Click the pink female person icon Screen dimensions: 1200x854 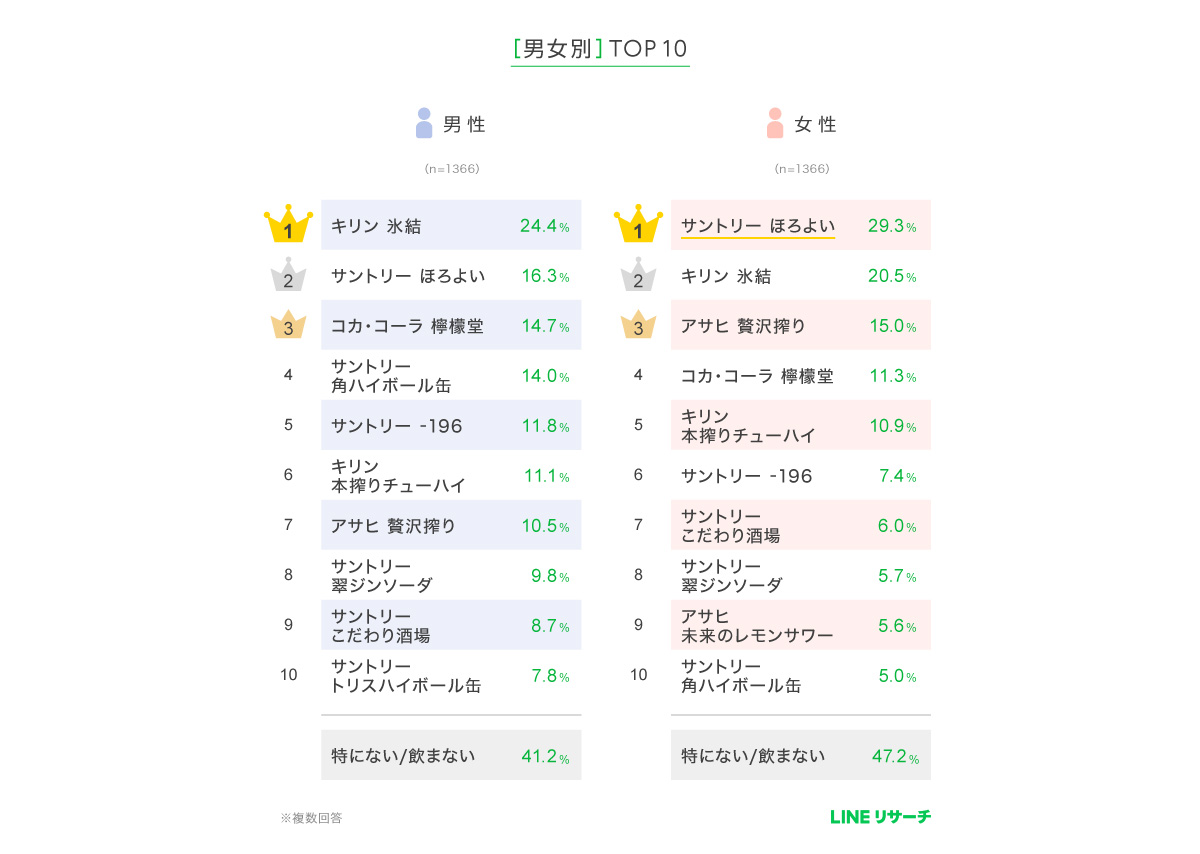click(x=775, y=123)
